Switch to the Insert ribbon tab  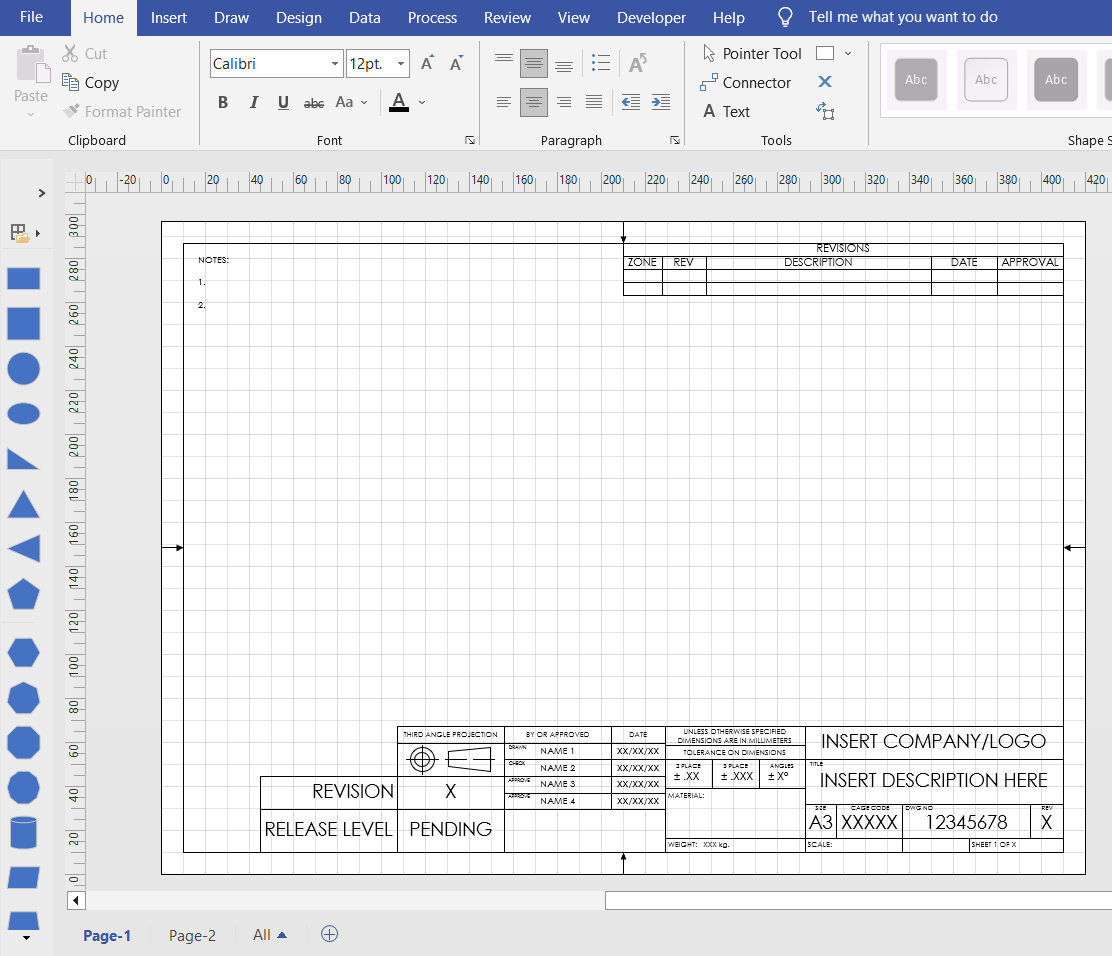(168, 17)
